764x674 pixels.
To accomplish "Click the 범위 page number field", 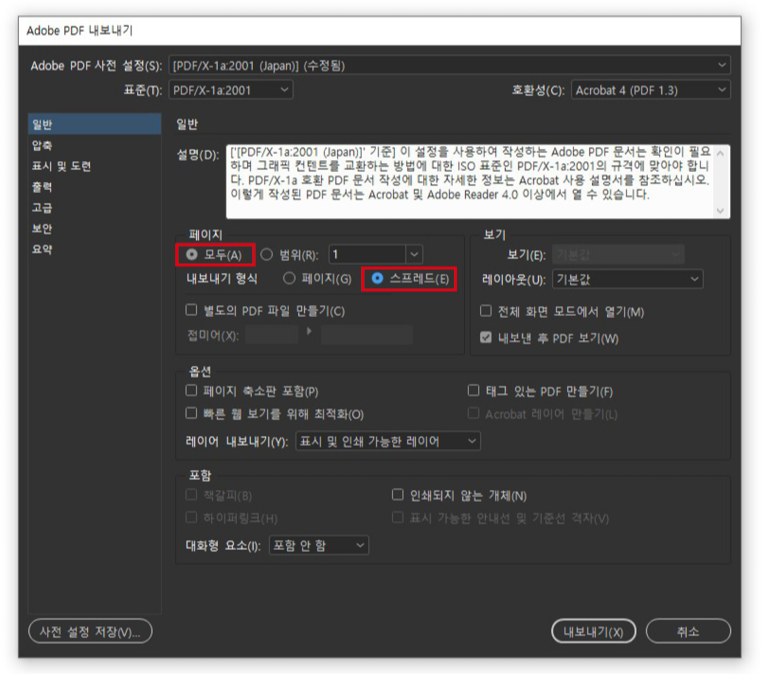I will (367, 254).
